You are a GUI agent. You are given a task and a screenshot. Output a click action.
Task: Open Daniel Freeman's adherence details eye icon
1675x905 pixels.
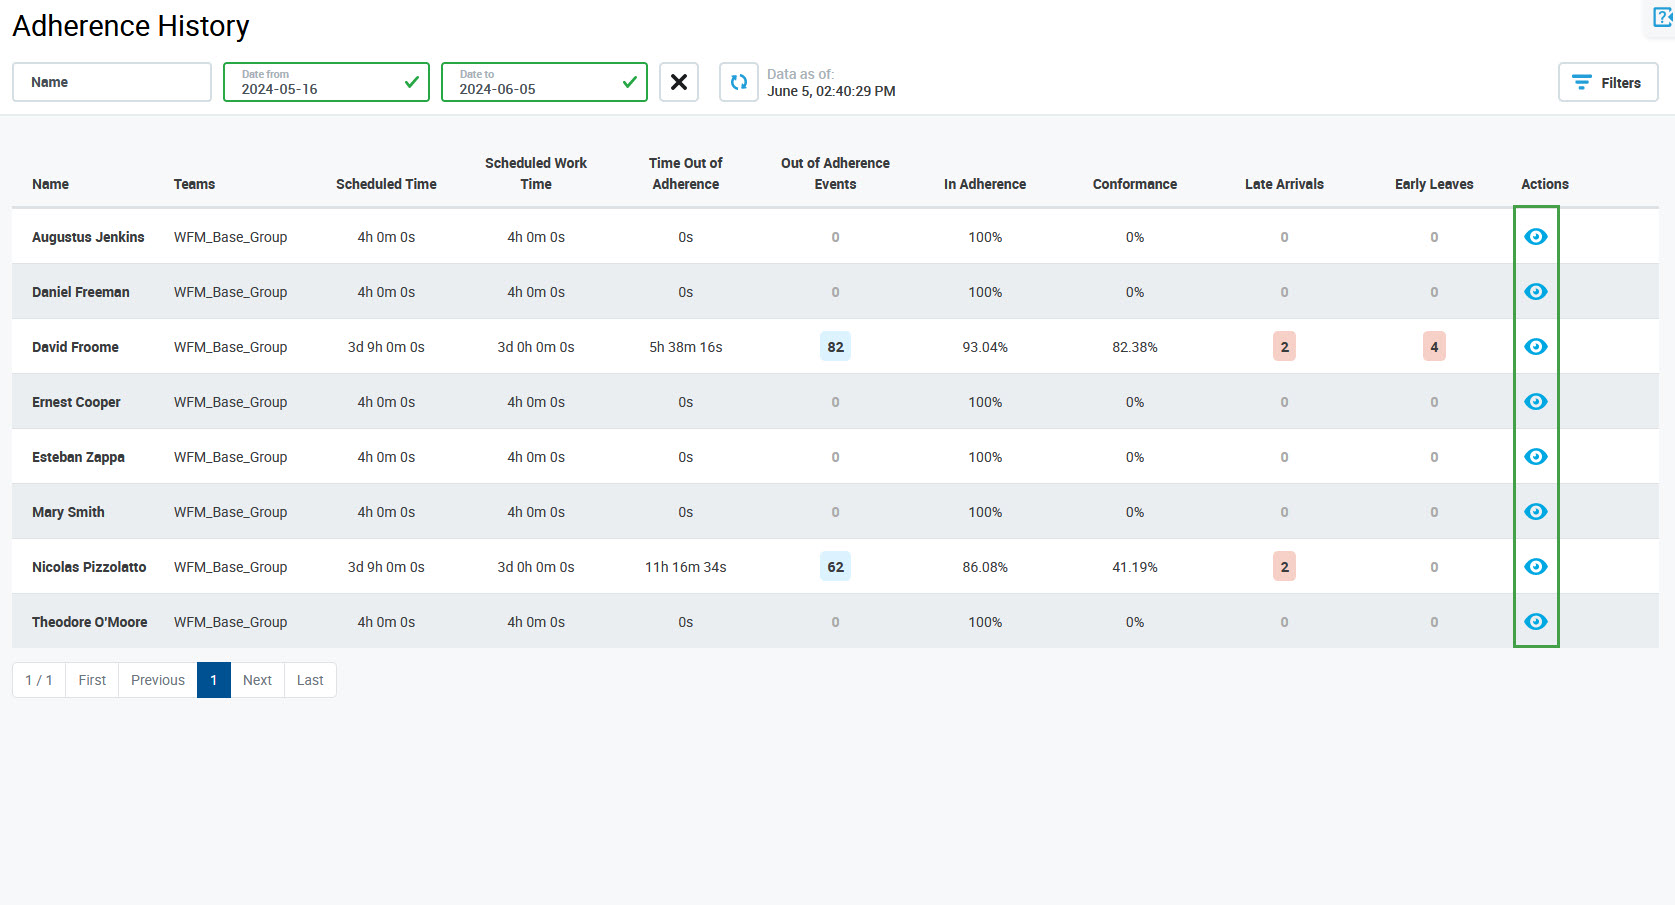coord(1535,292)
